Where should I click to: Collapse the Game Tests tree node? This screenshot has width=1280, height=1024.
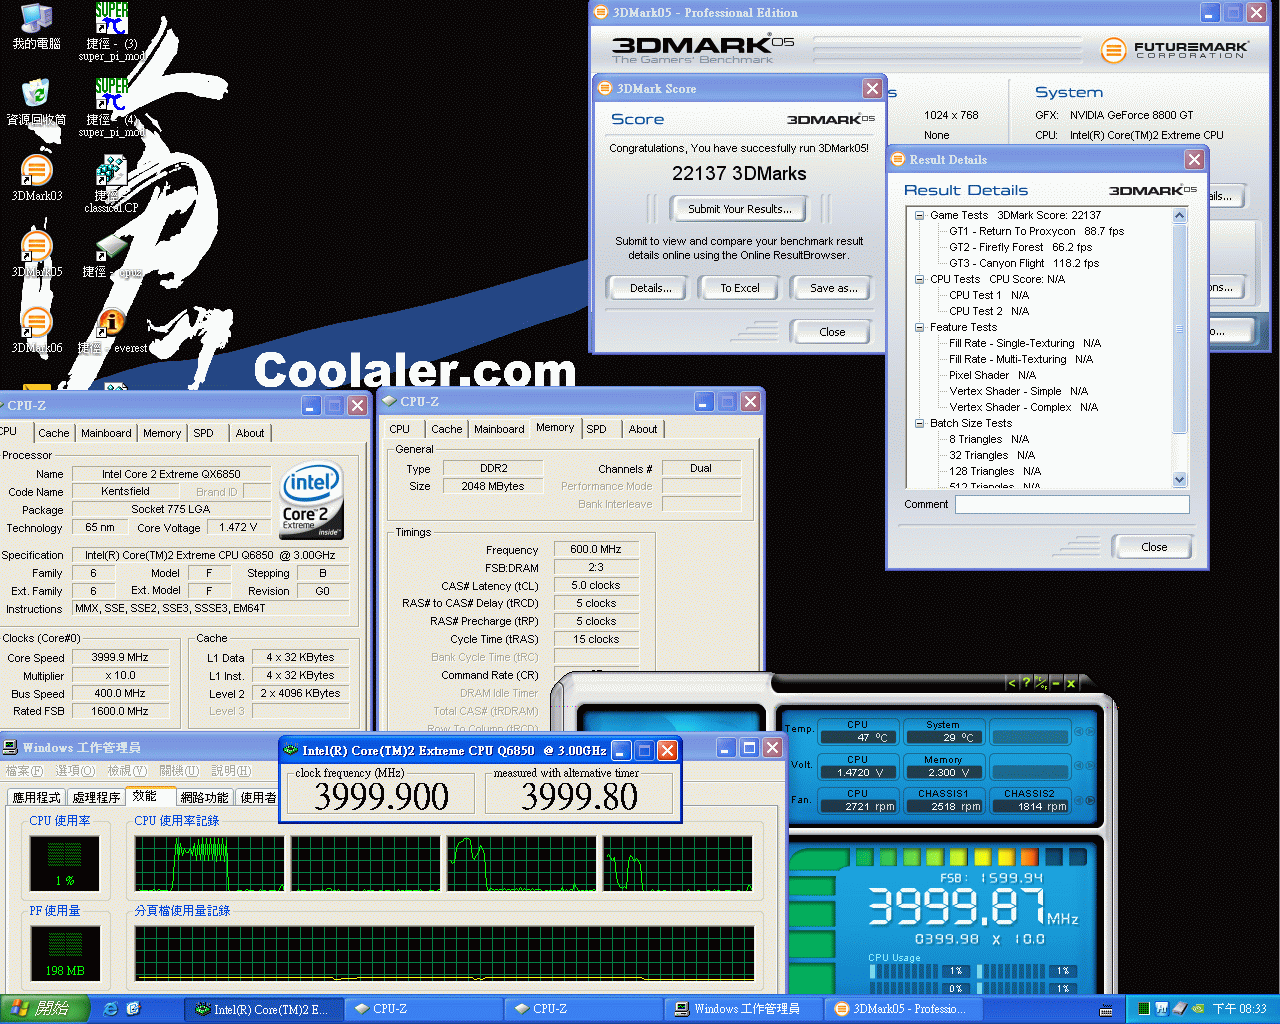(x=919, y=215)
